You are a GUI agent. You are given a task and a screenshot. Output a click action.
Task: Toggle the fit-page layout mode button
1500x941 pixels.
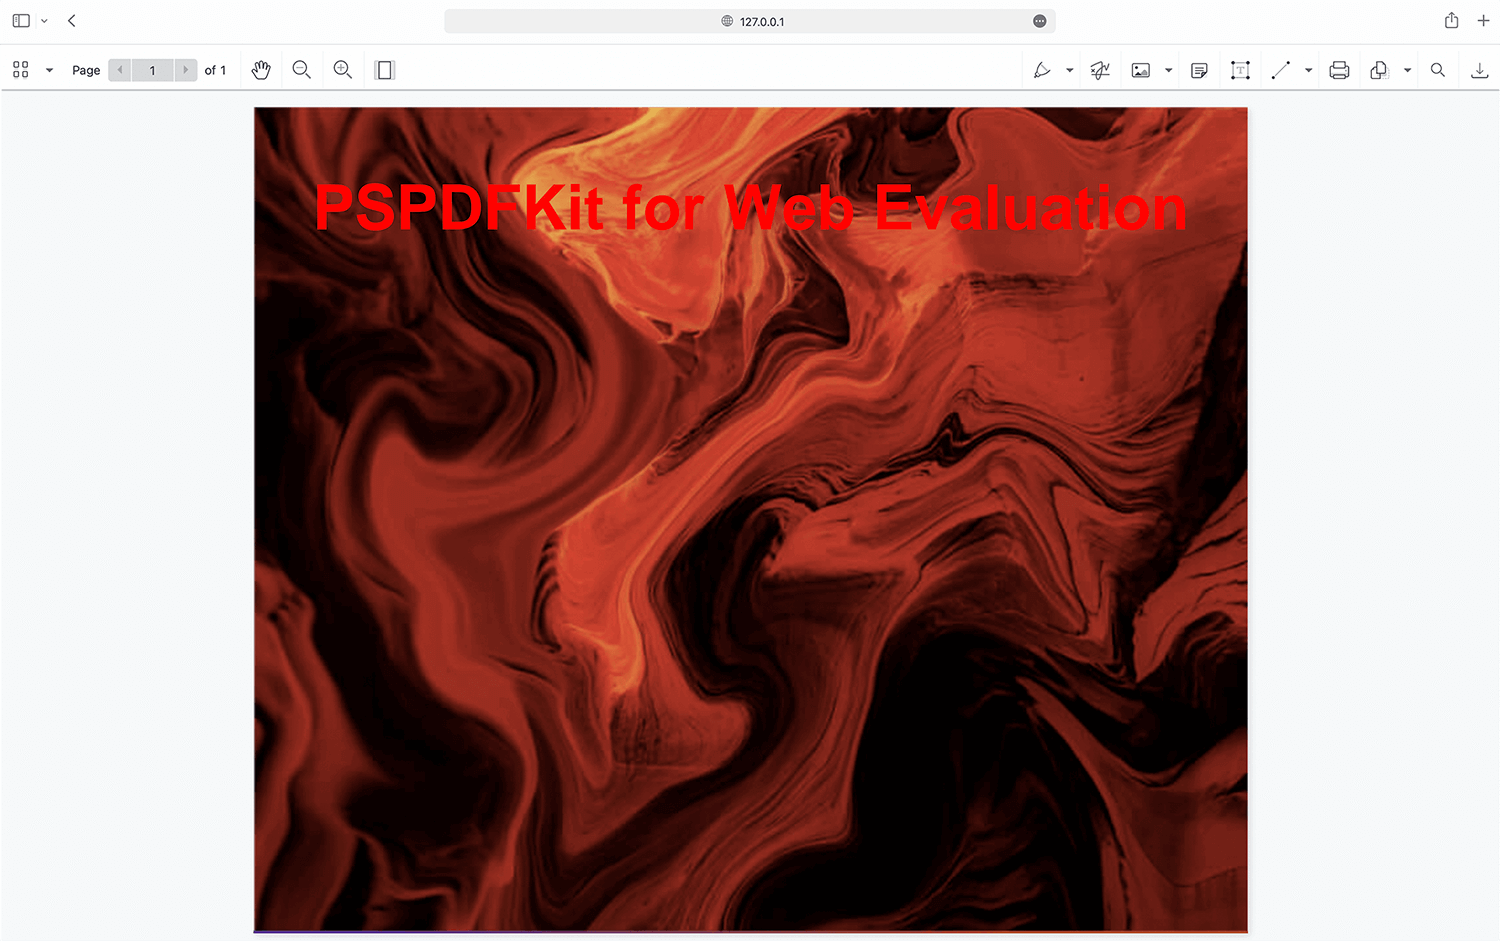tap(384, 70)
